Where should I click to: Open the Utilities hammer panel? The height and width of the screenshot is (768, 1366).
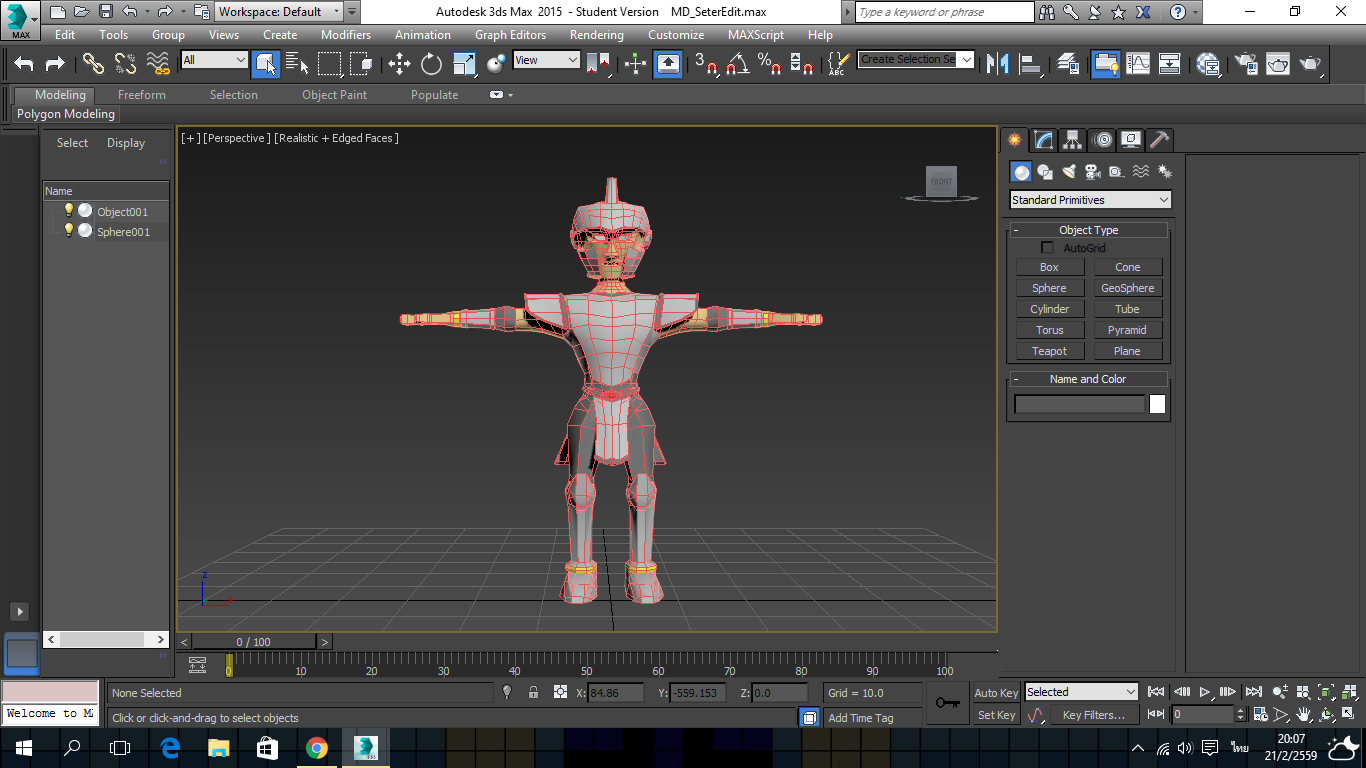(x=1158, y=140)
